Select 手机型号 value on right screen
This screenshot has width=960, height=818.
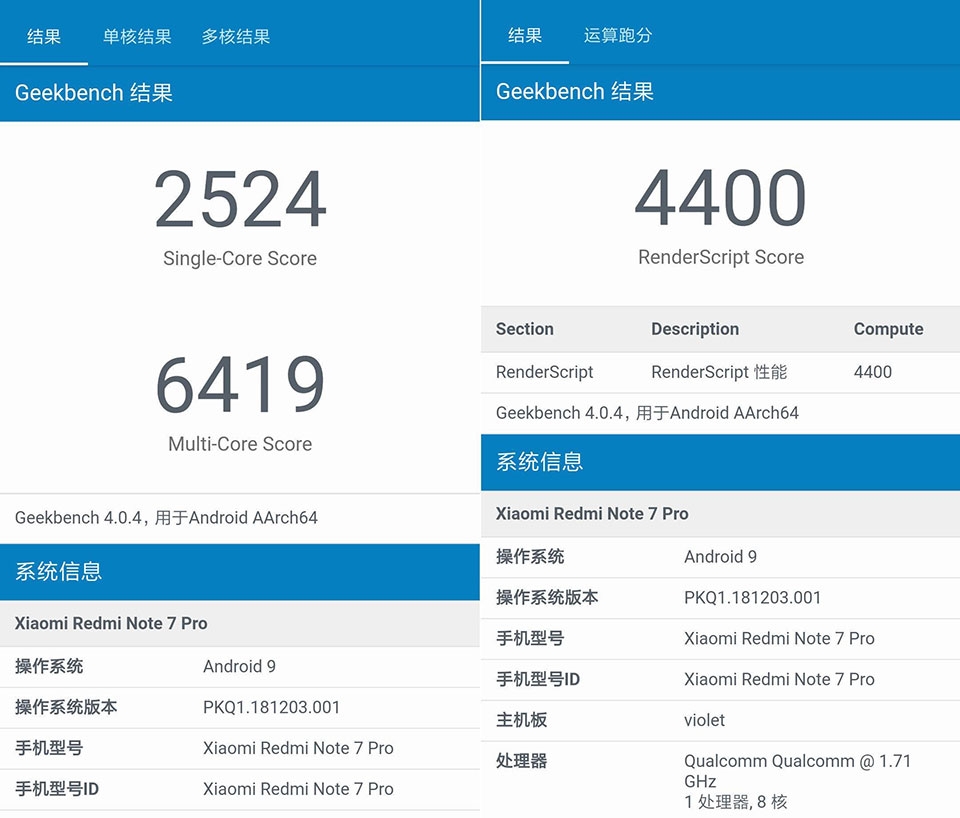(x=779, y=639)
